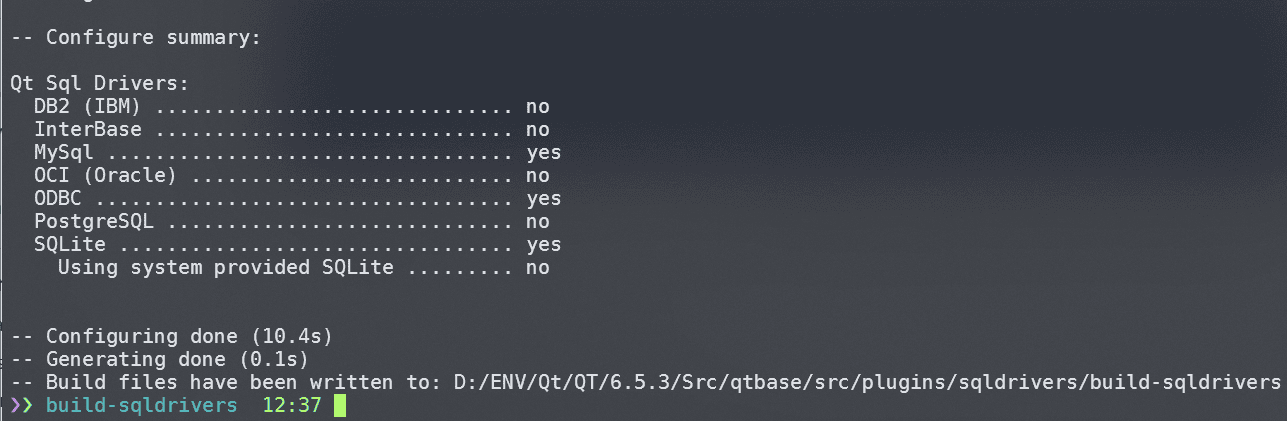Click the PostgreSQL driver entry

click(93, 222)
